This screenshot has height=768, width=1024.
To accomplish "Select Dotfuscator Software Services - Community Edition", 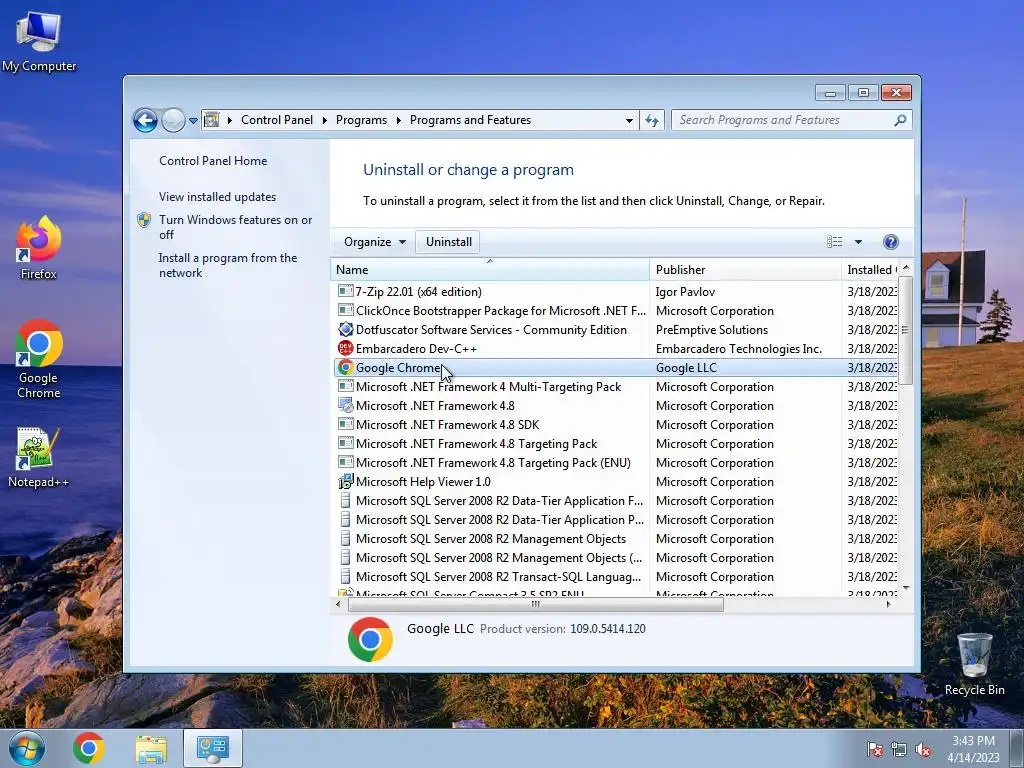I will click(x=491, y=330).
